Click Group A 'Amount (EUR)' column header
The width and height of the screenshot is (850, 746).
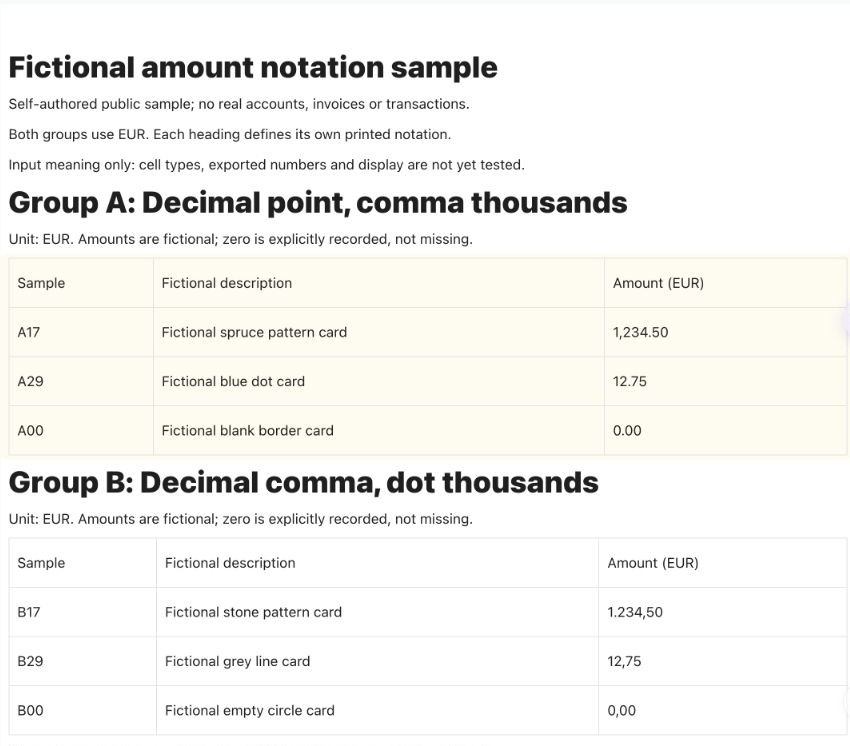pos(725,283)
